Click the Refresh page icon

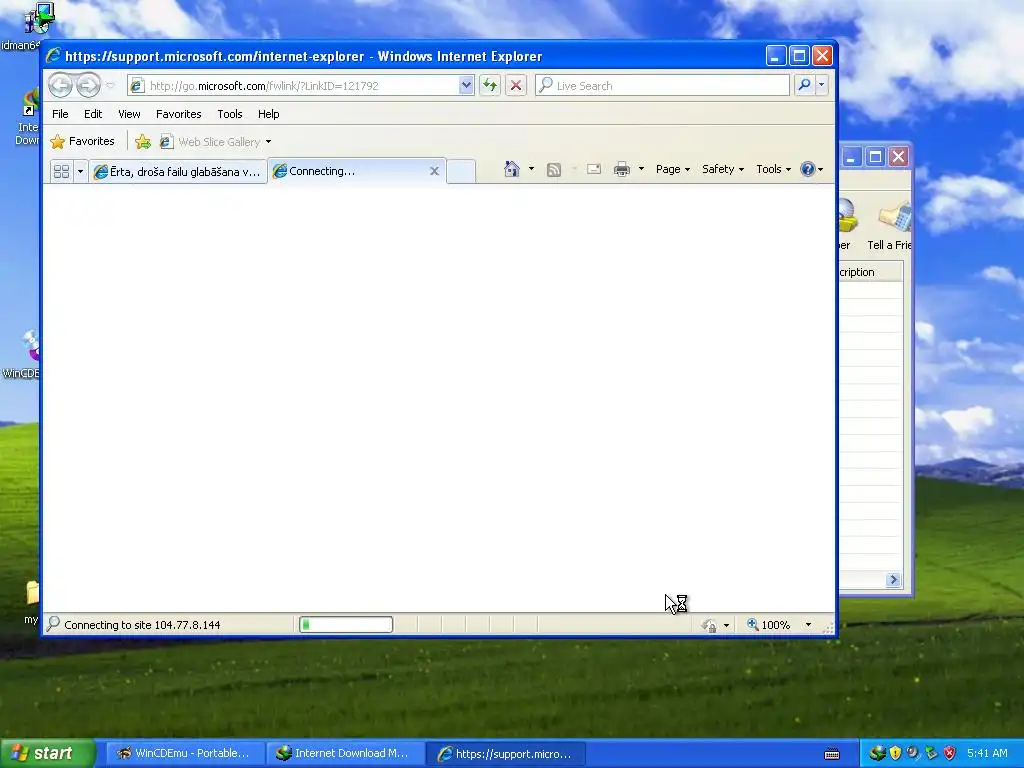[490, 85]
